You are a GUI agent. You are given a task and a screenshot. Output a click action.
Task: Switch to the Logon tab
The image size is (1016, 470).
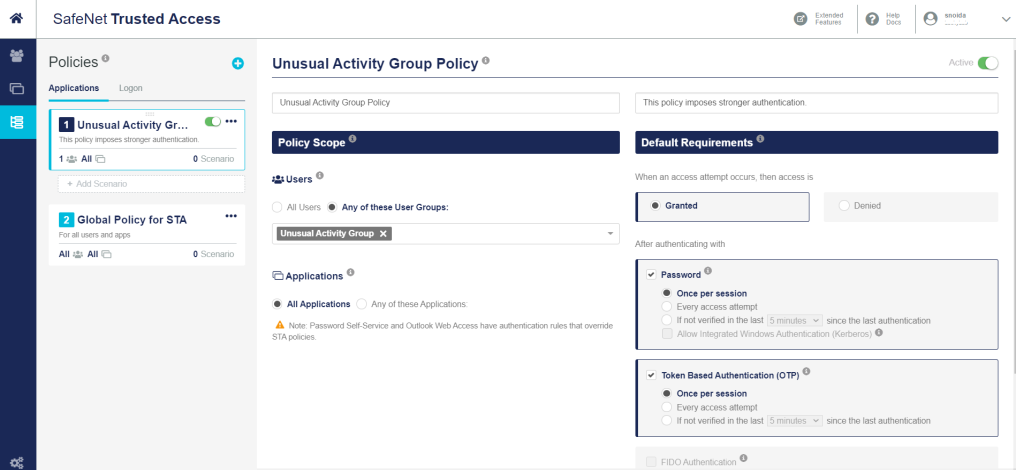tap(130, 88)
